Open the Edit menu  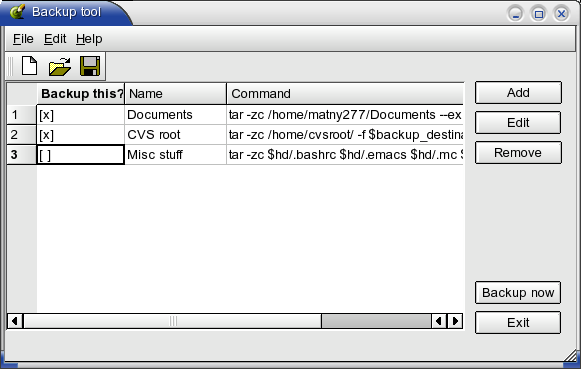click(55, 39)
